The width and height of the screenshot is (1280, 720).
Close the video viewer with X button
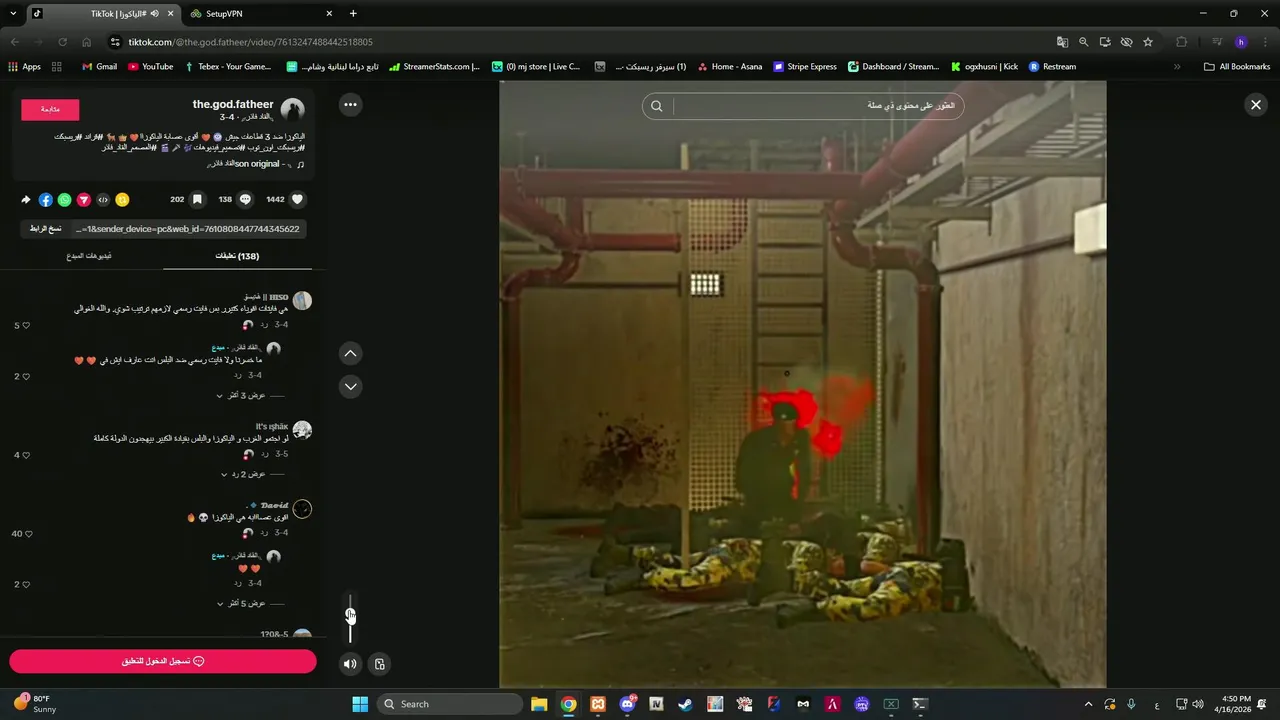[1256, 104]
